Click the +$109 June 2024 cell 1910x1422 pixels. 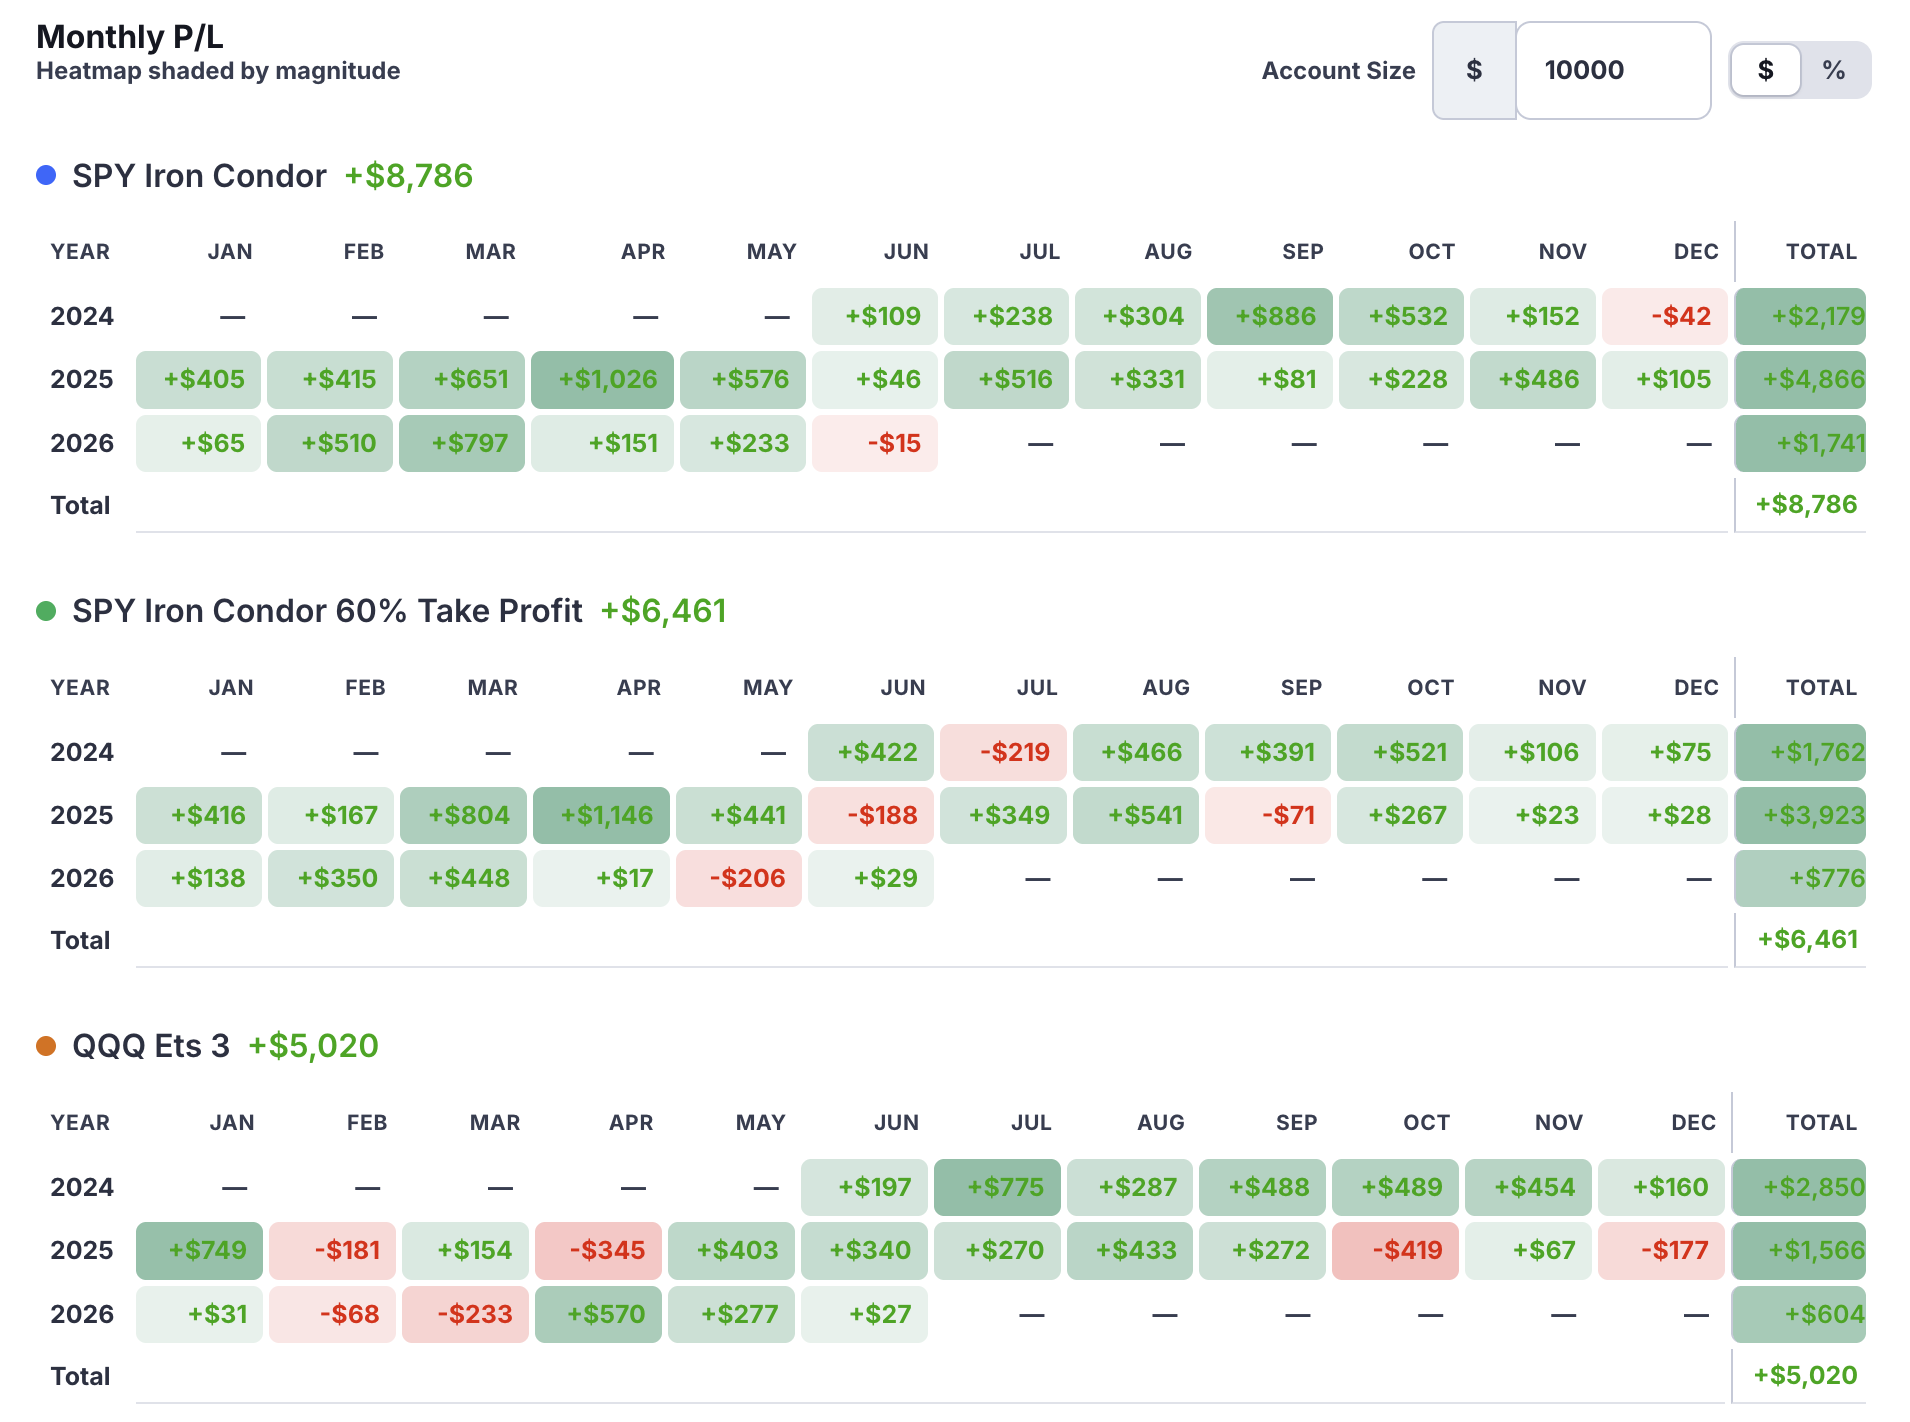click(x=875, y=316)
